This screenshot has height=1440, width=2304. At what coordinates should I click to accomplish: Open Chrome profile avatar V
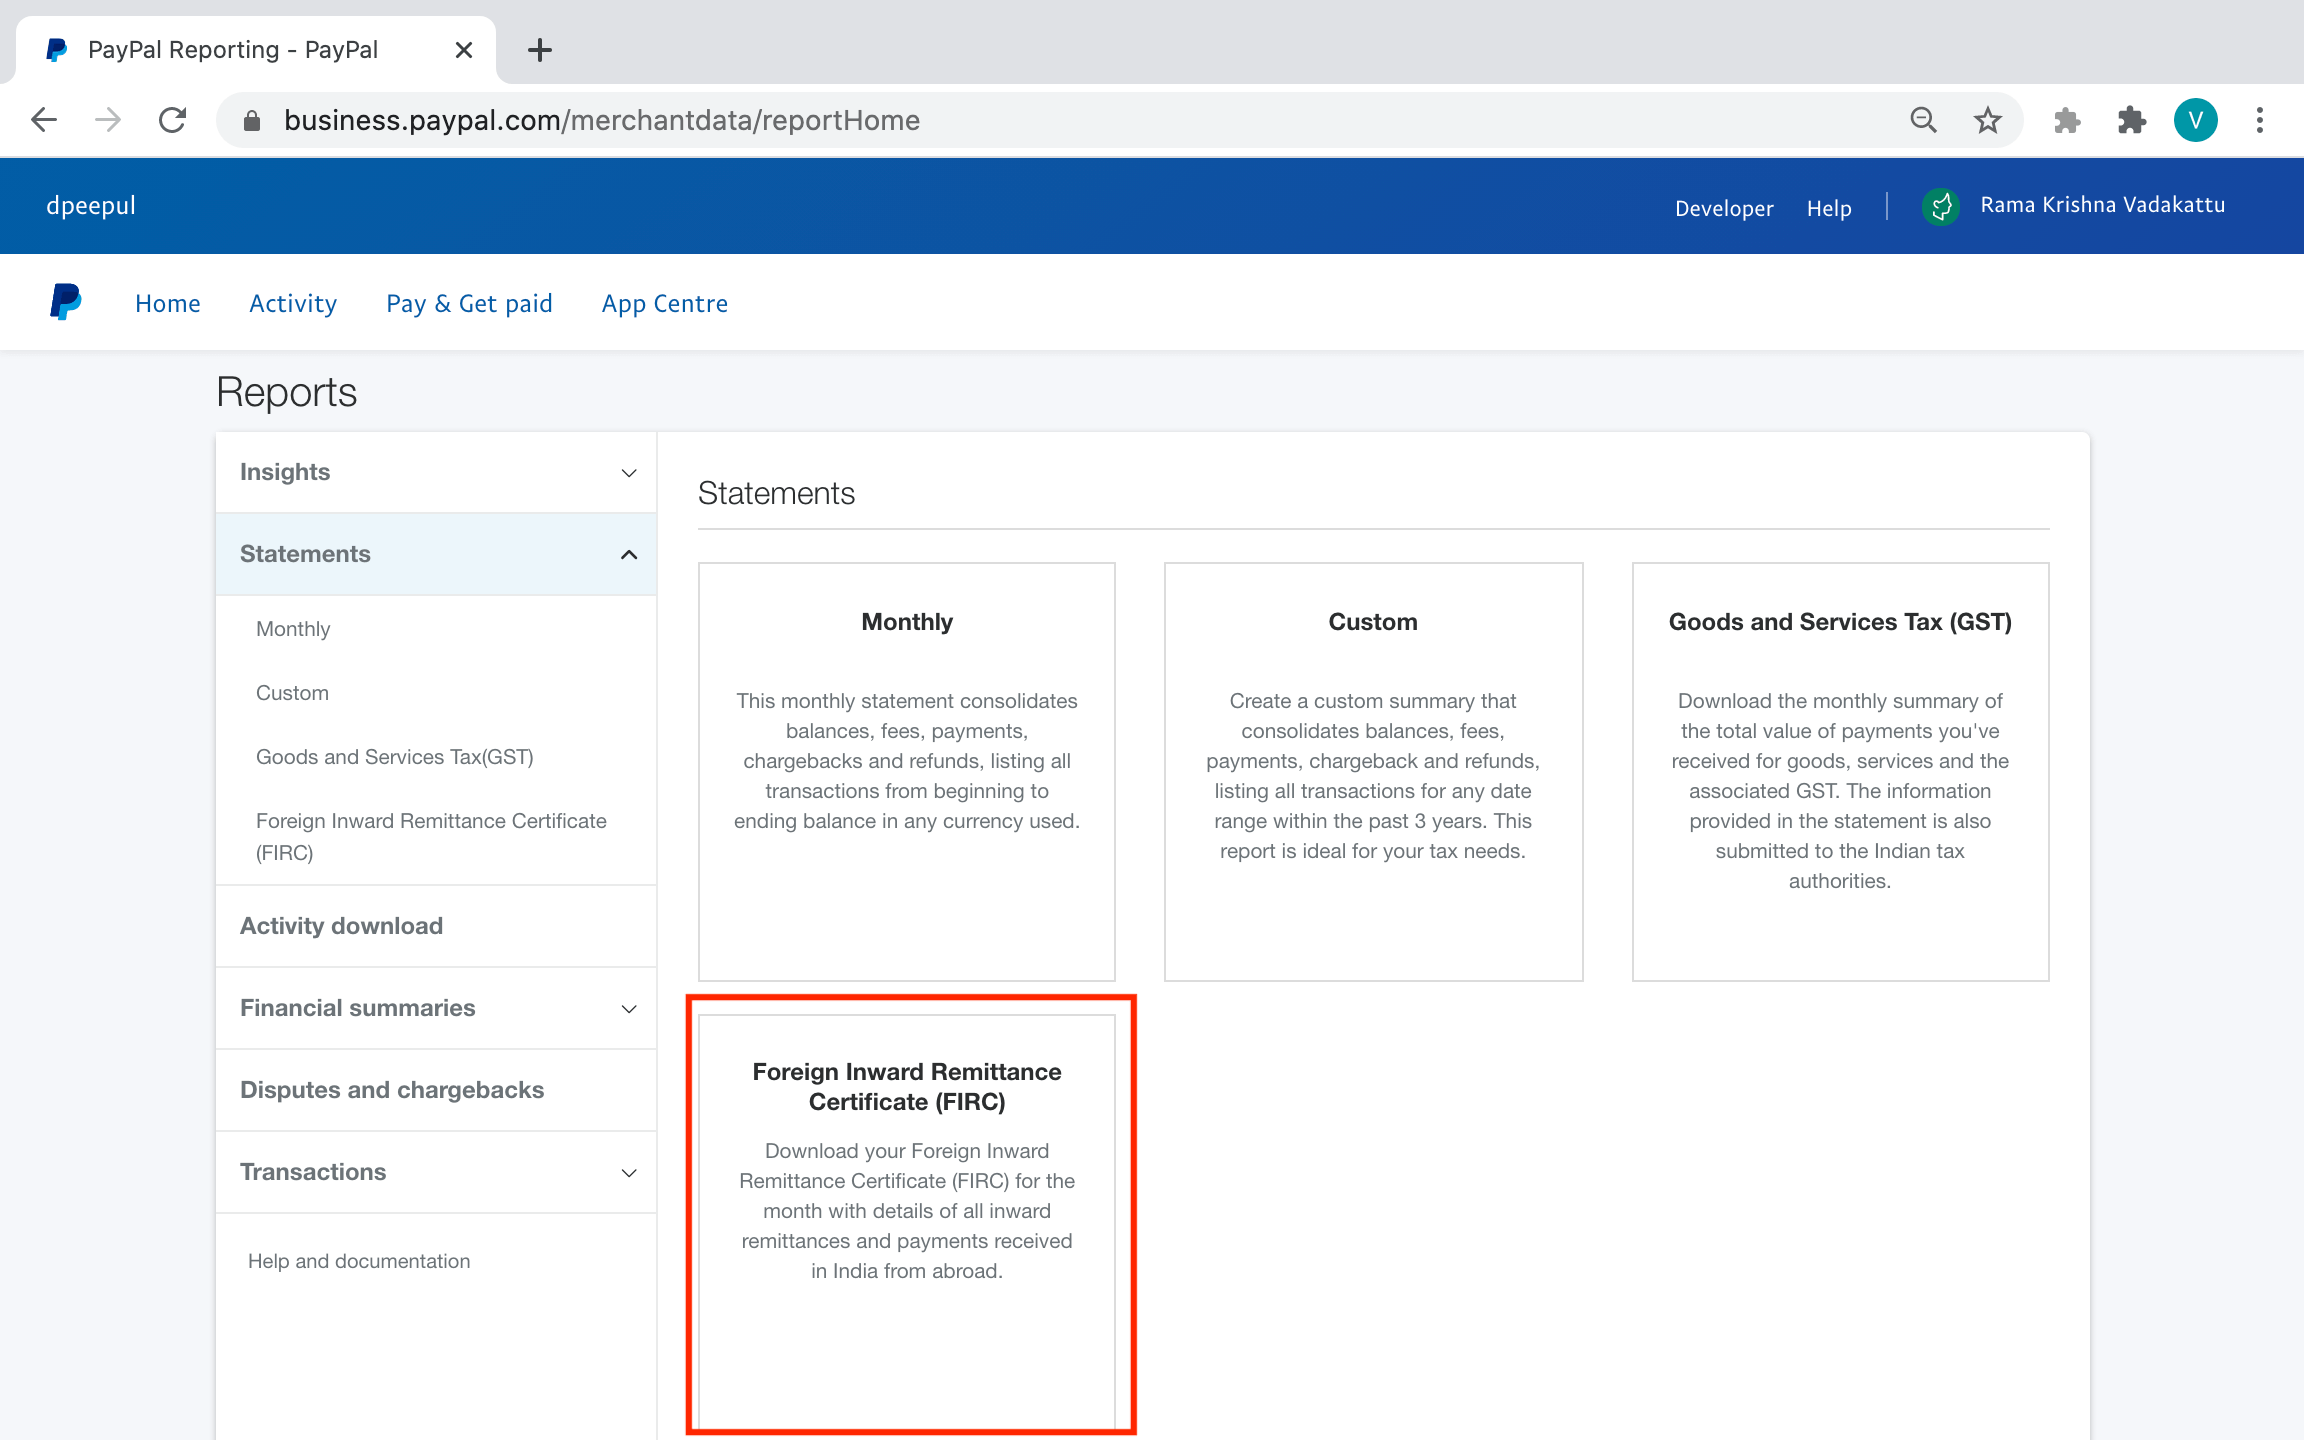point(2195,120)
